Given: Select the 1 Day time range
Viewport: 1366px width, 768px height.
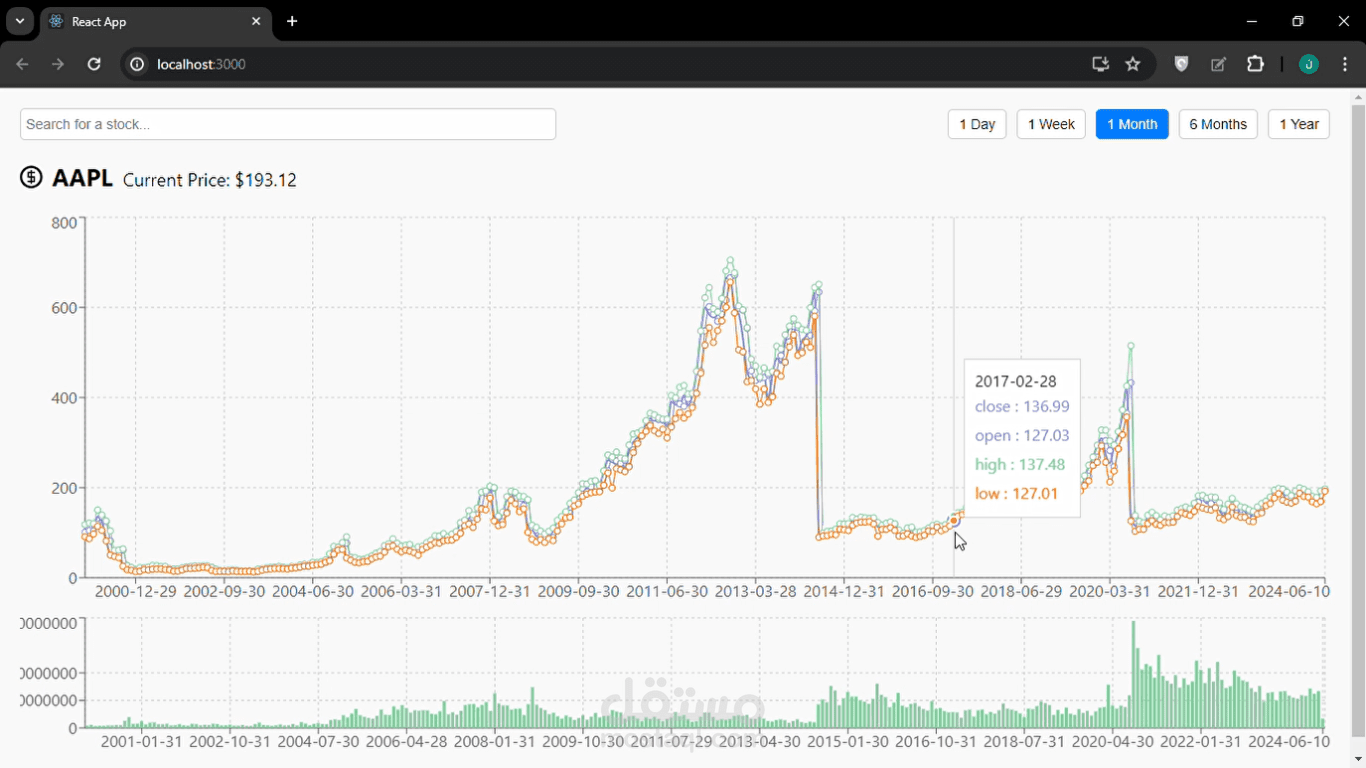Looking at the screenshot, I should tap(976, 124).
